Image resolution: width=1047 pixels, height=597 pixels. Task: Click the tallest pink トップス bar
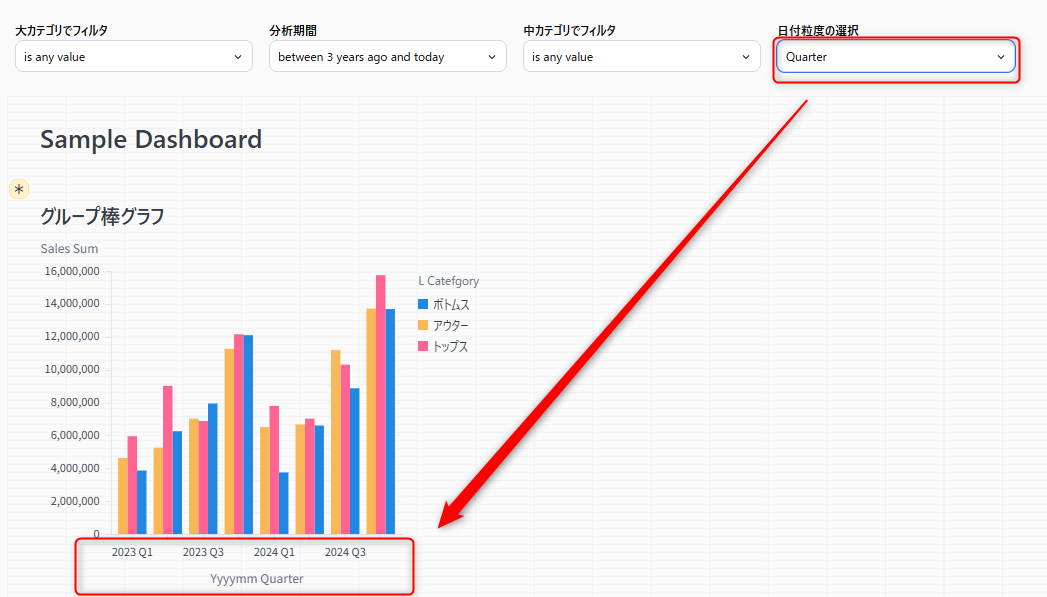pyautogui.click(x=381, y=405)
